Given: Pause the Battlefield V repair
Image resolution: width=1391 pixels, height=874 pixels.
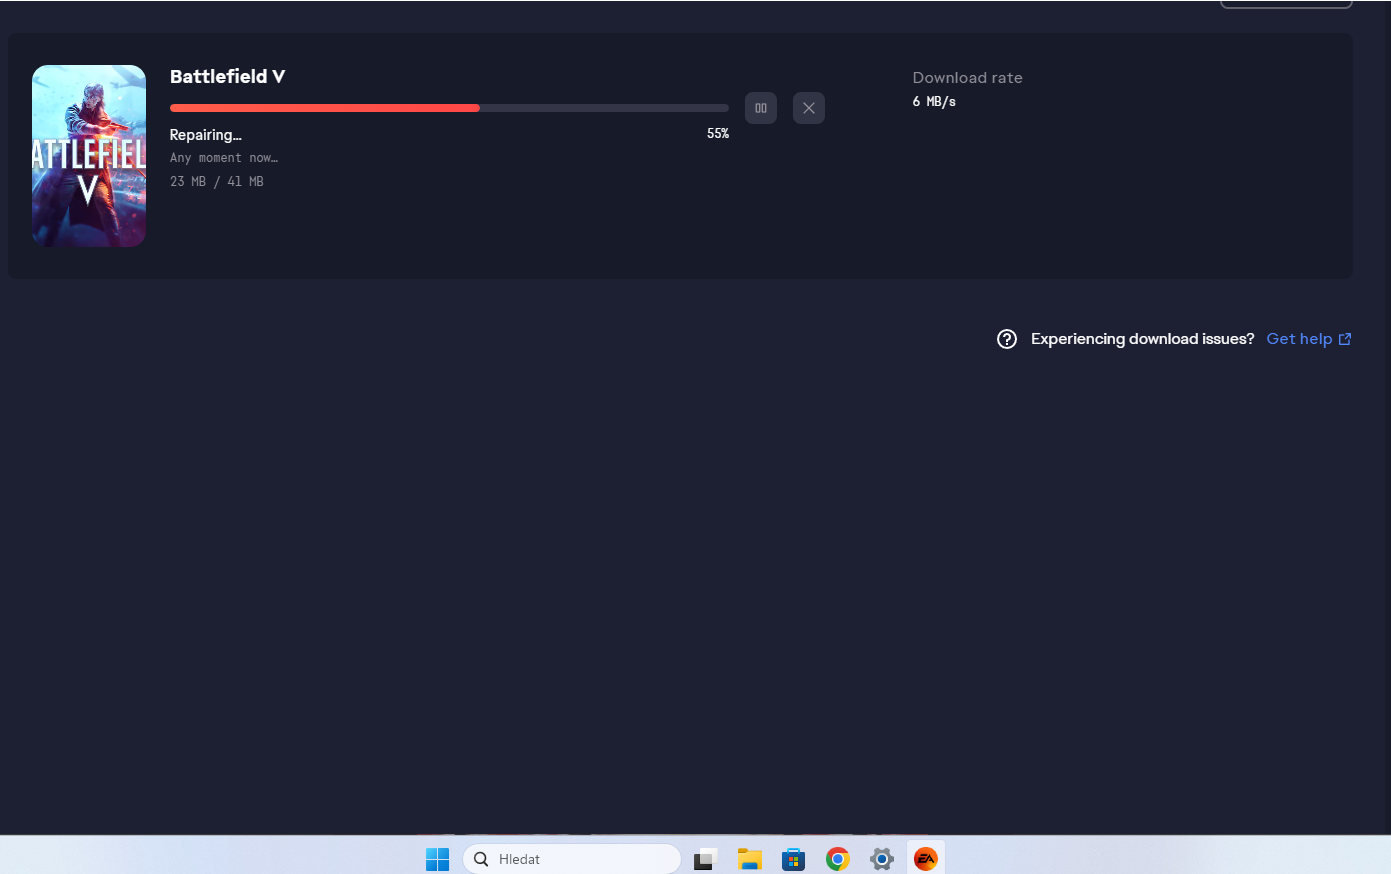Looking at the screenshot, I should pyautogui.click(x=761, y=108).
